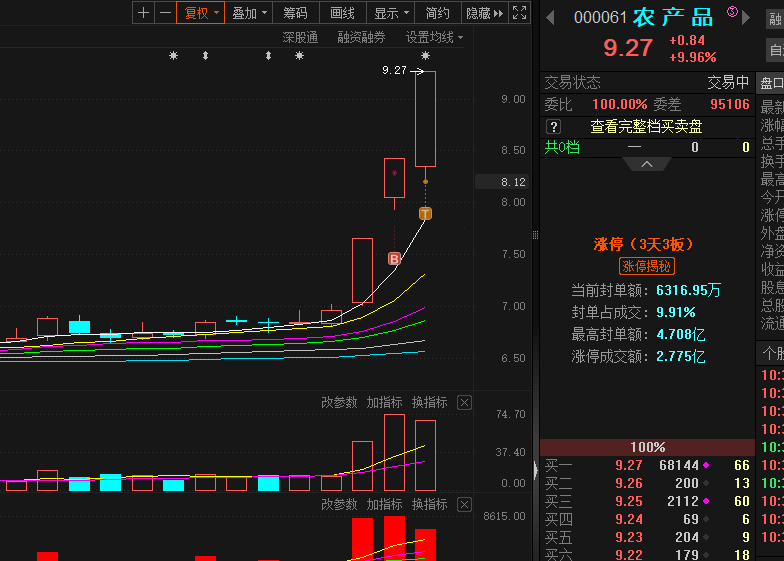Collapse order book with up chevron
Image resolution: width=784 pixels, height=561 pixels.
[646, 164]
